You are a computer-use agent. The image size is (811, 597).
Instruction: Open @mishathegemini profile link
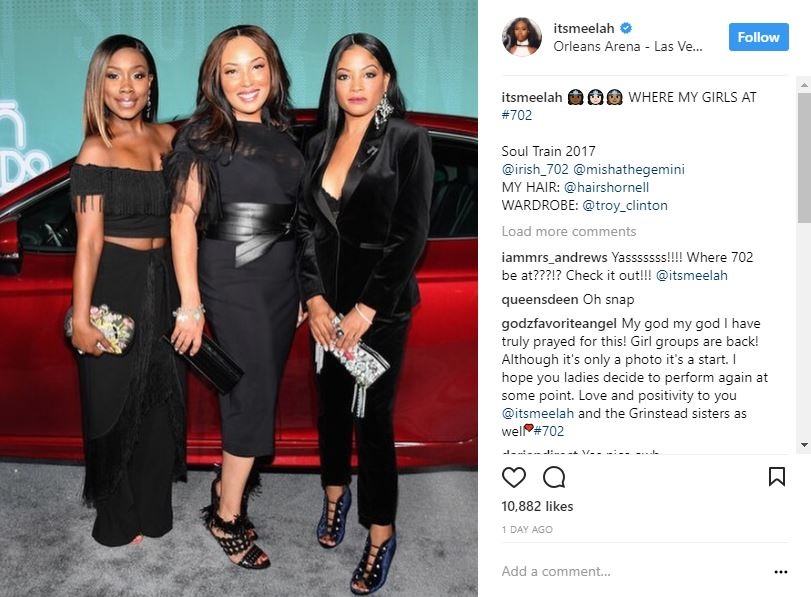point(629,169)
